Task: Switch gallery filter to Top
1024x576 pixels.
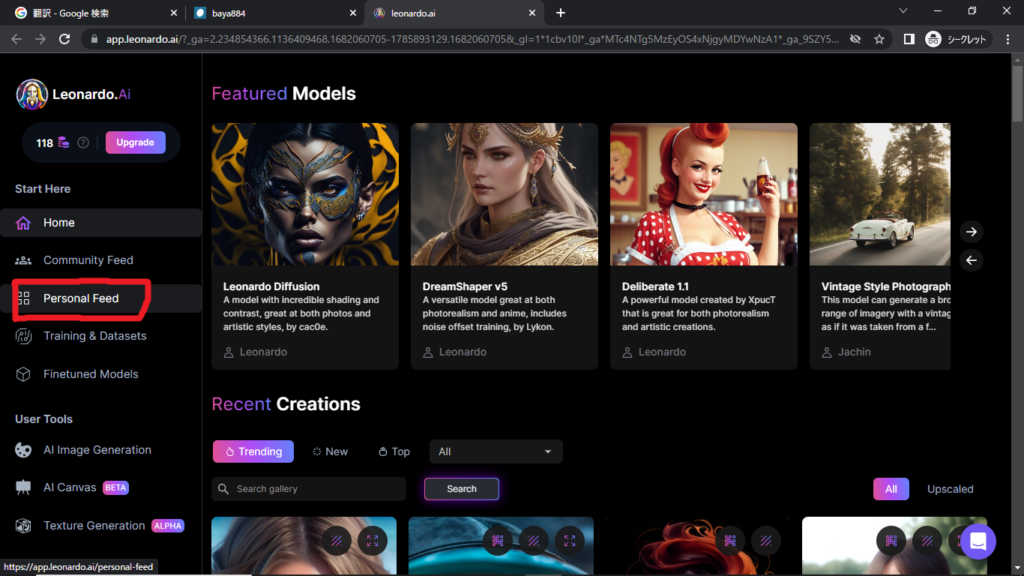Action: tap(394, 452)
